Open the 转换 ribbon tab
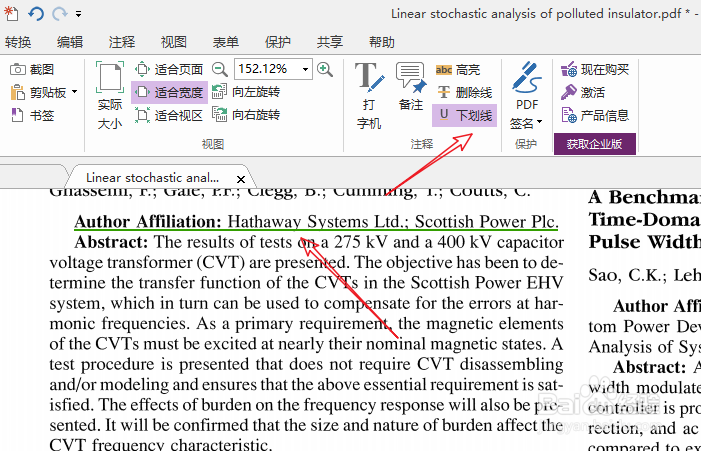Screen dimensions: 701x451 18,42
